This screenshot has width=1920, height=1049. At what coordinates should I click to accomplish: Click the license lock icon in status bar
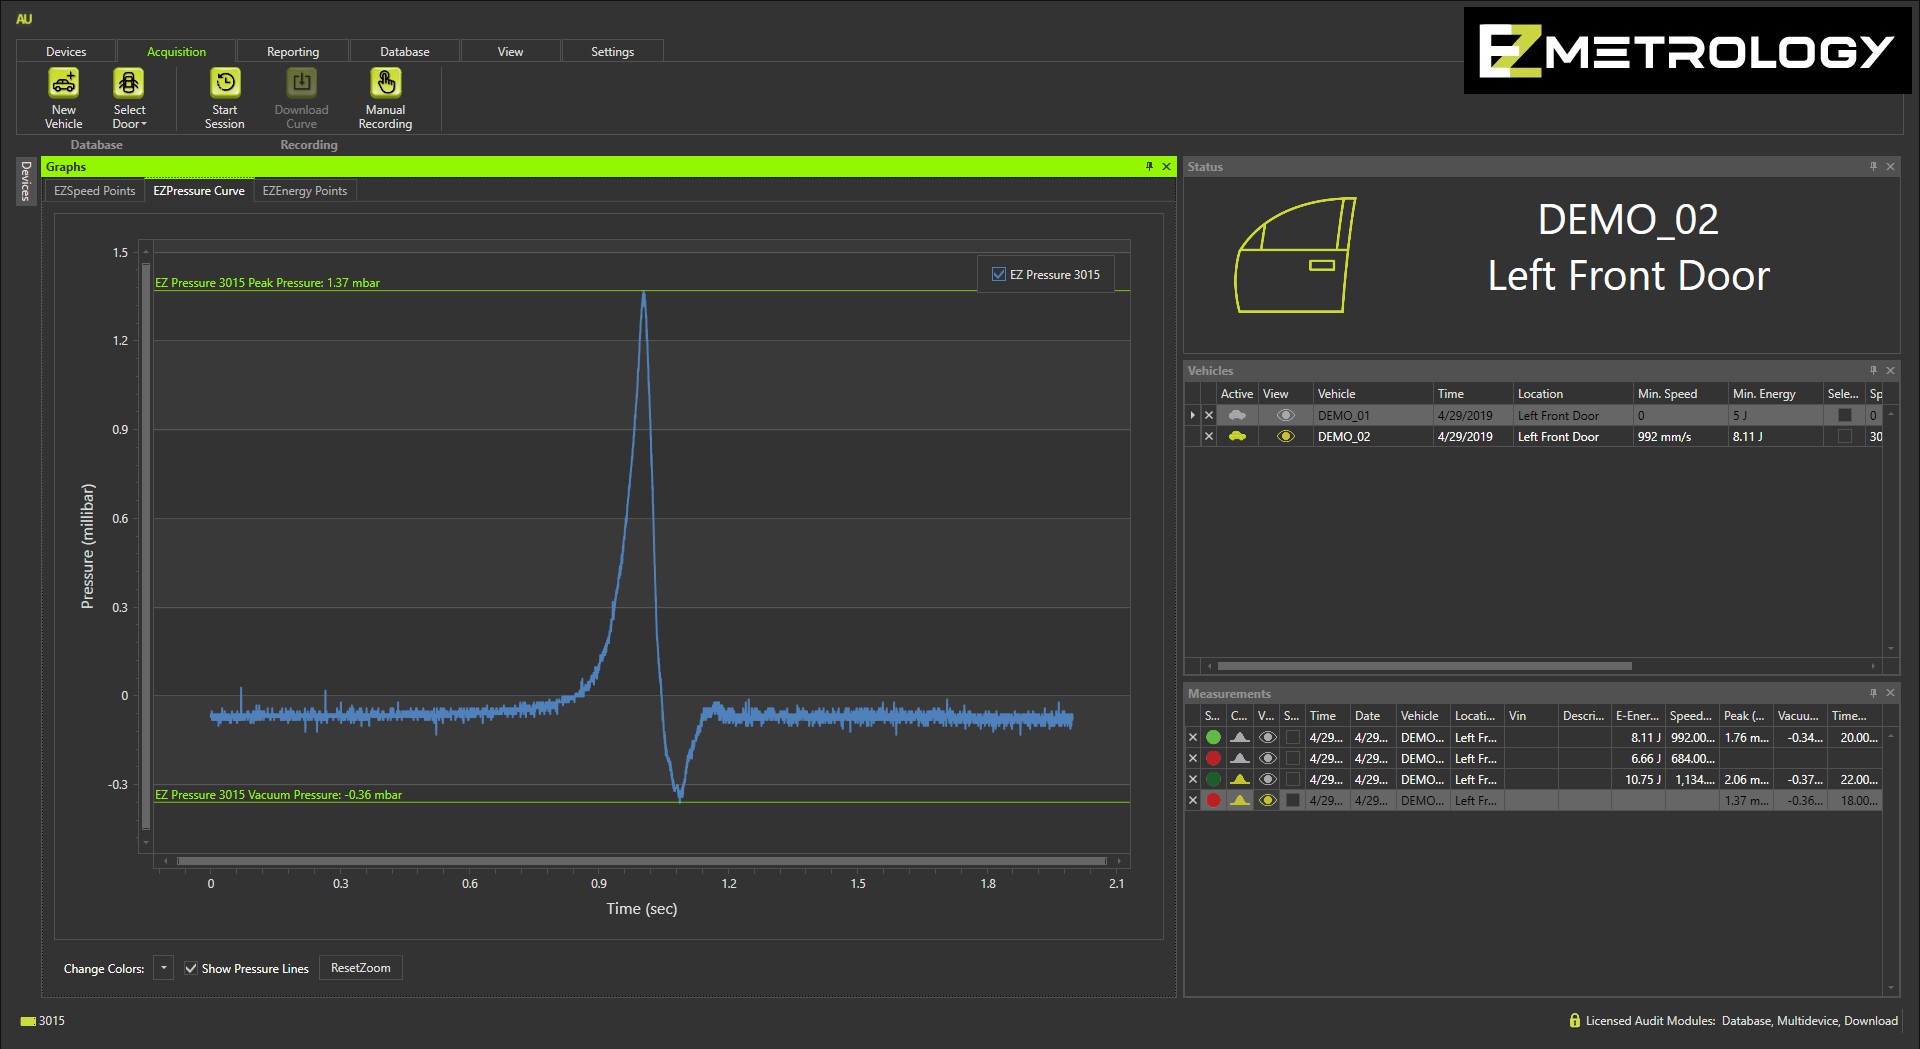tap(1575, 1020)
